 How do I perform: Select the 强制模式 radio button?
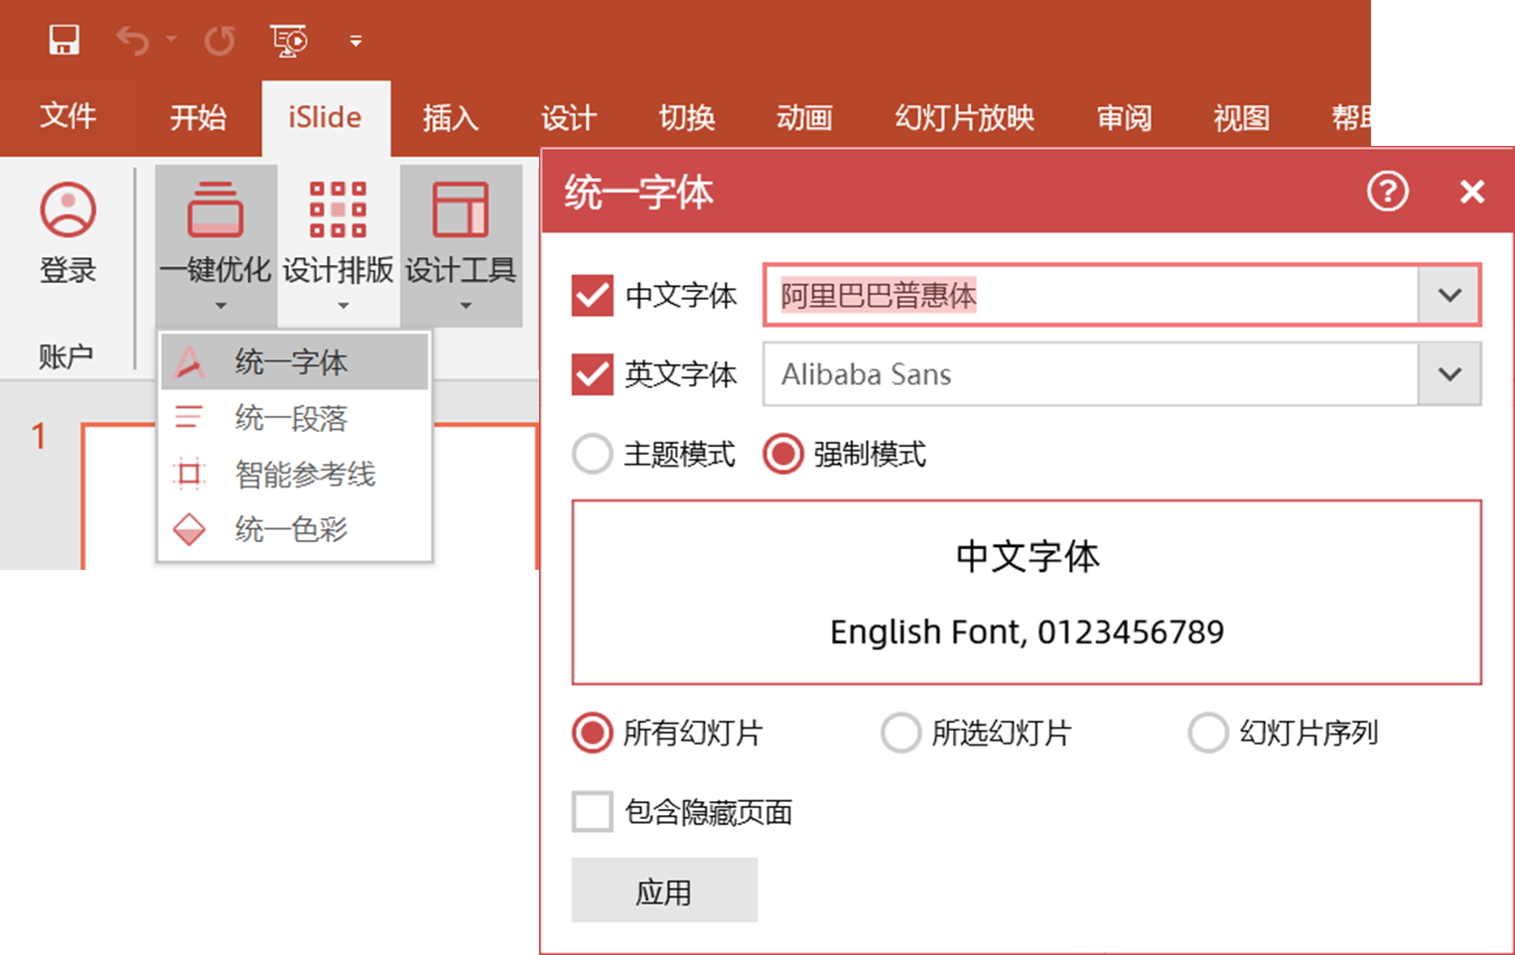[783, 454]
